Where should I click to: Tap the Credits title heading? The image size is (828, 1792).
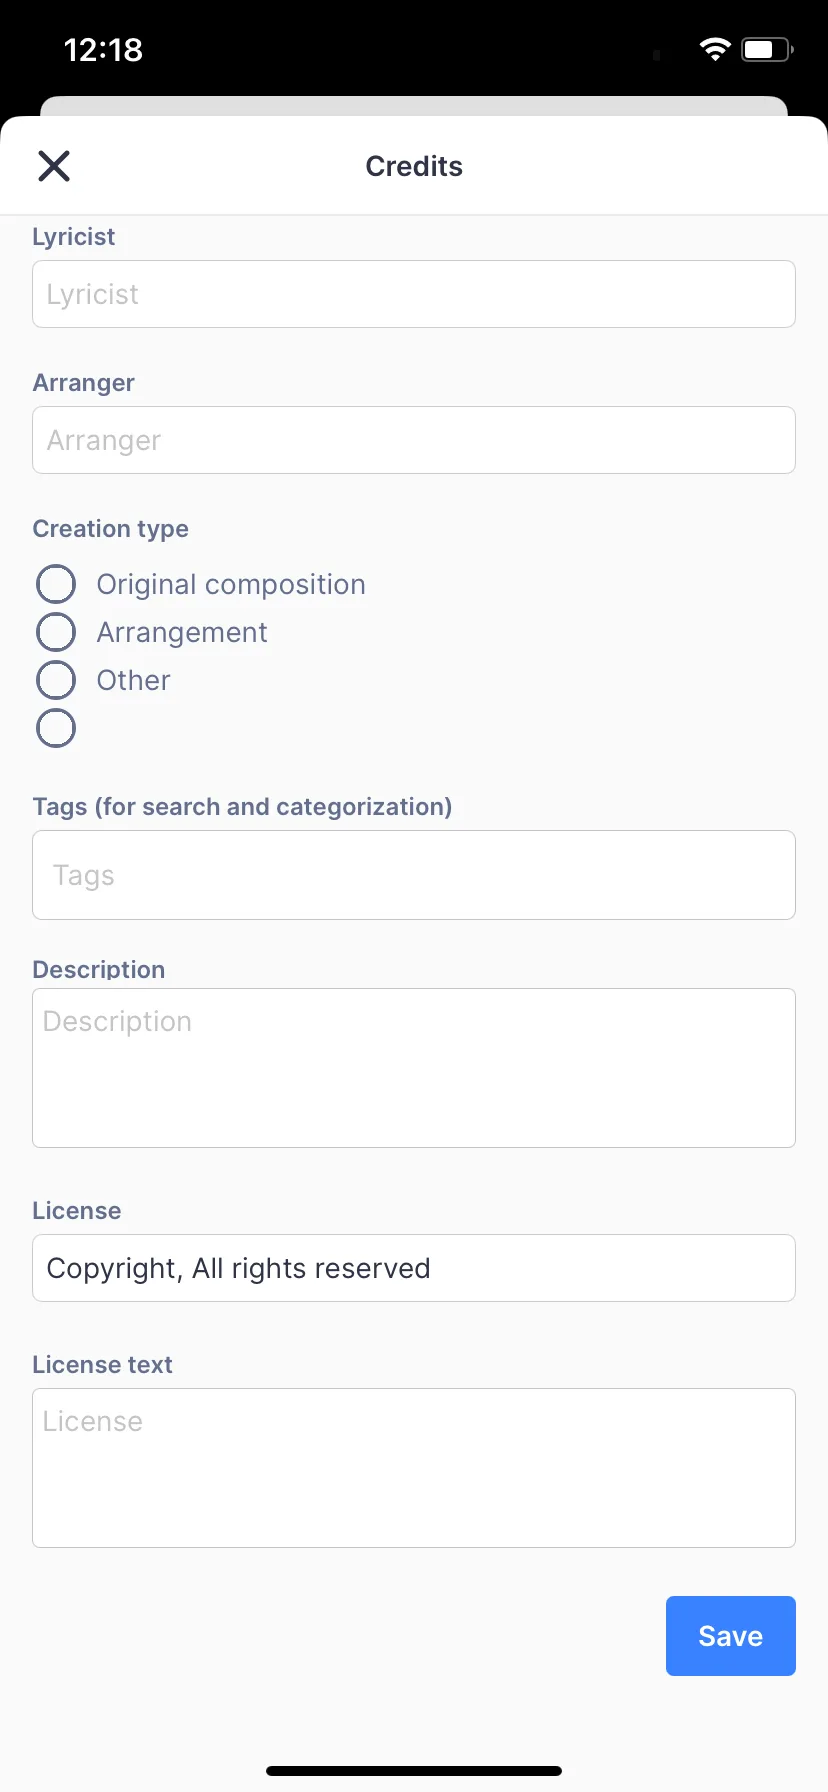click(x=414, y=166)
